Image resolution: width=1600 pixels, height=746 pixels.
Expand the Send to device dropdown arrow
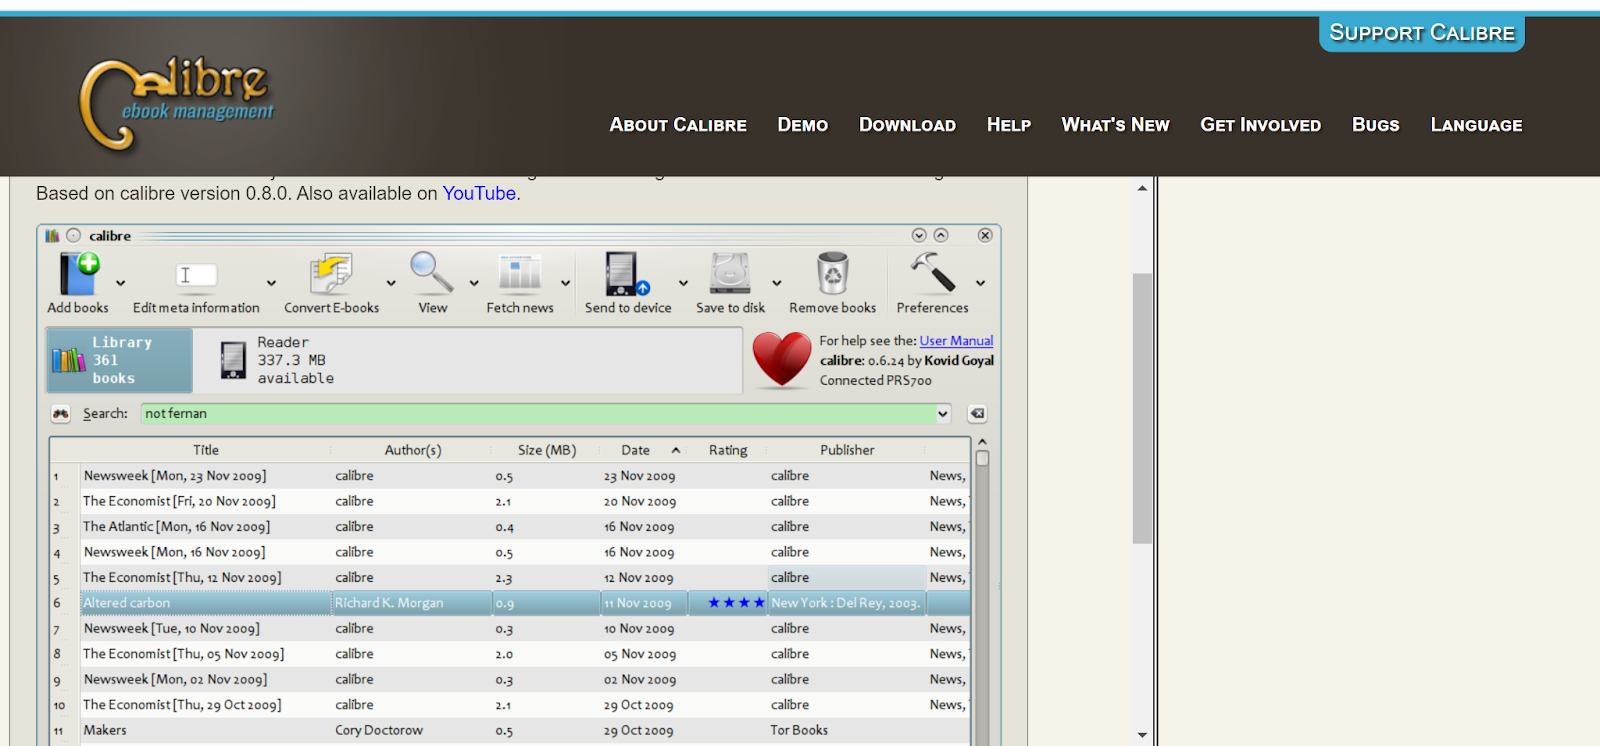(x=683, y=283)
